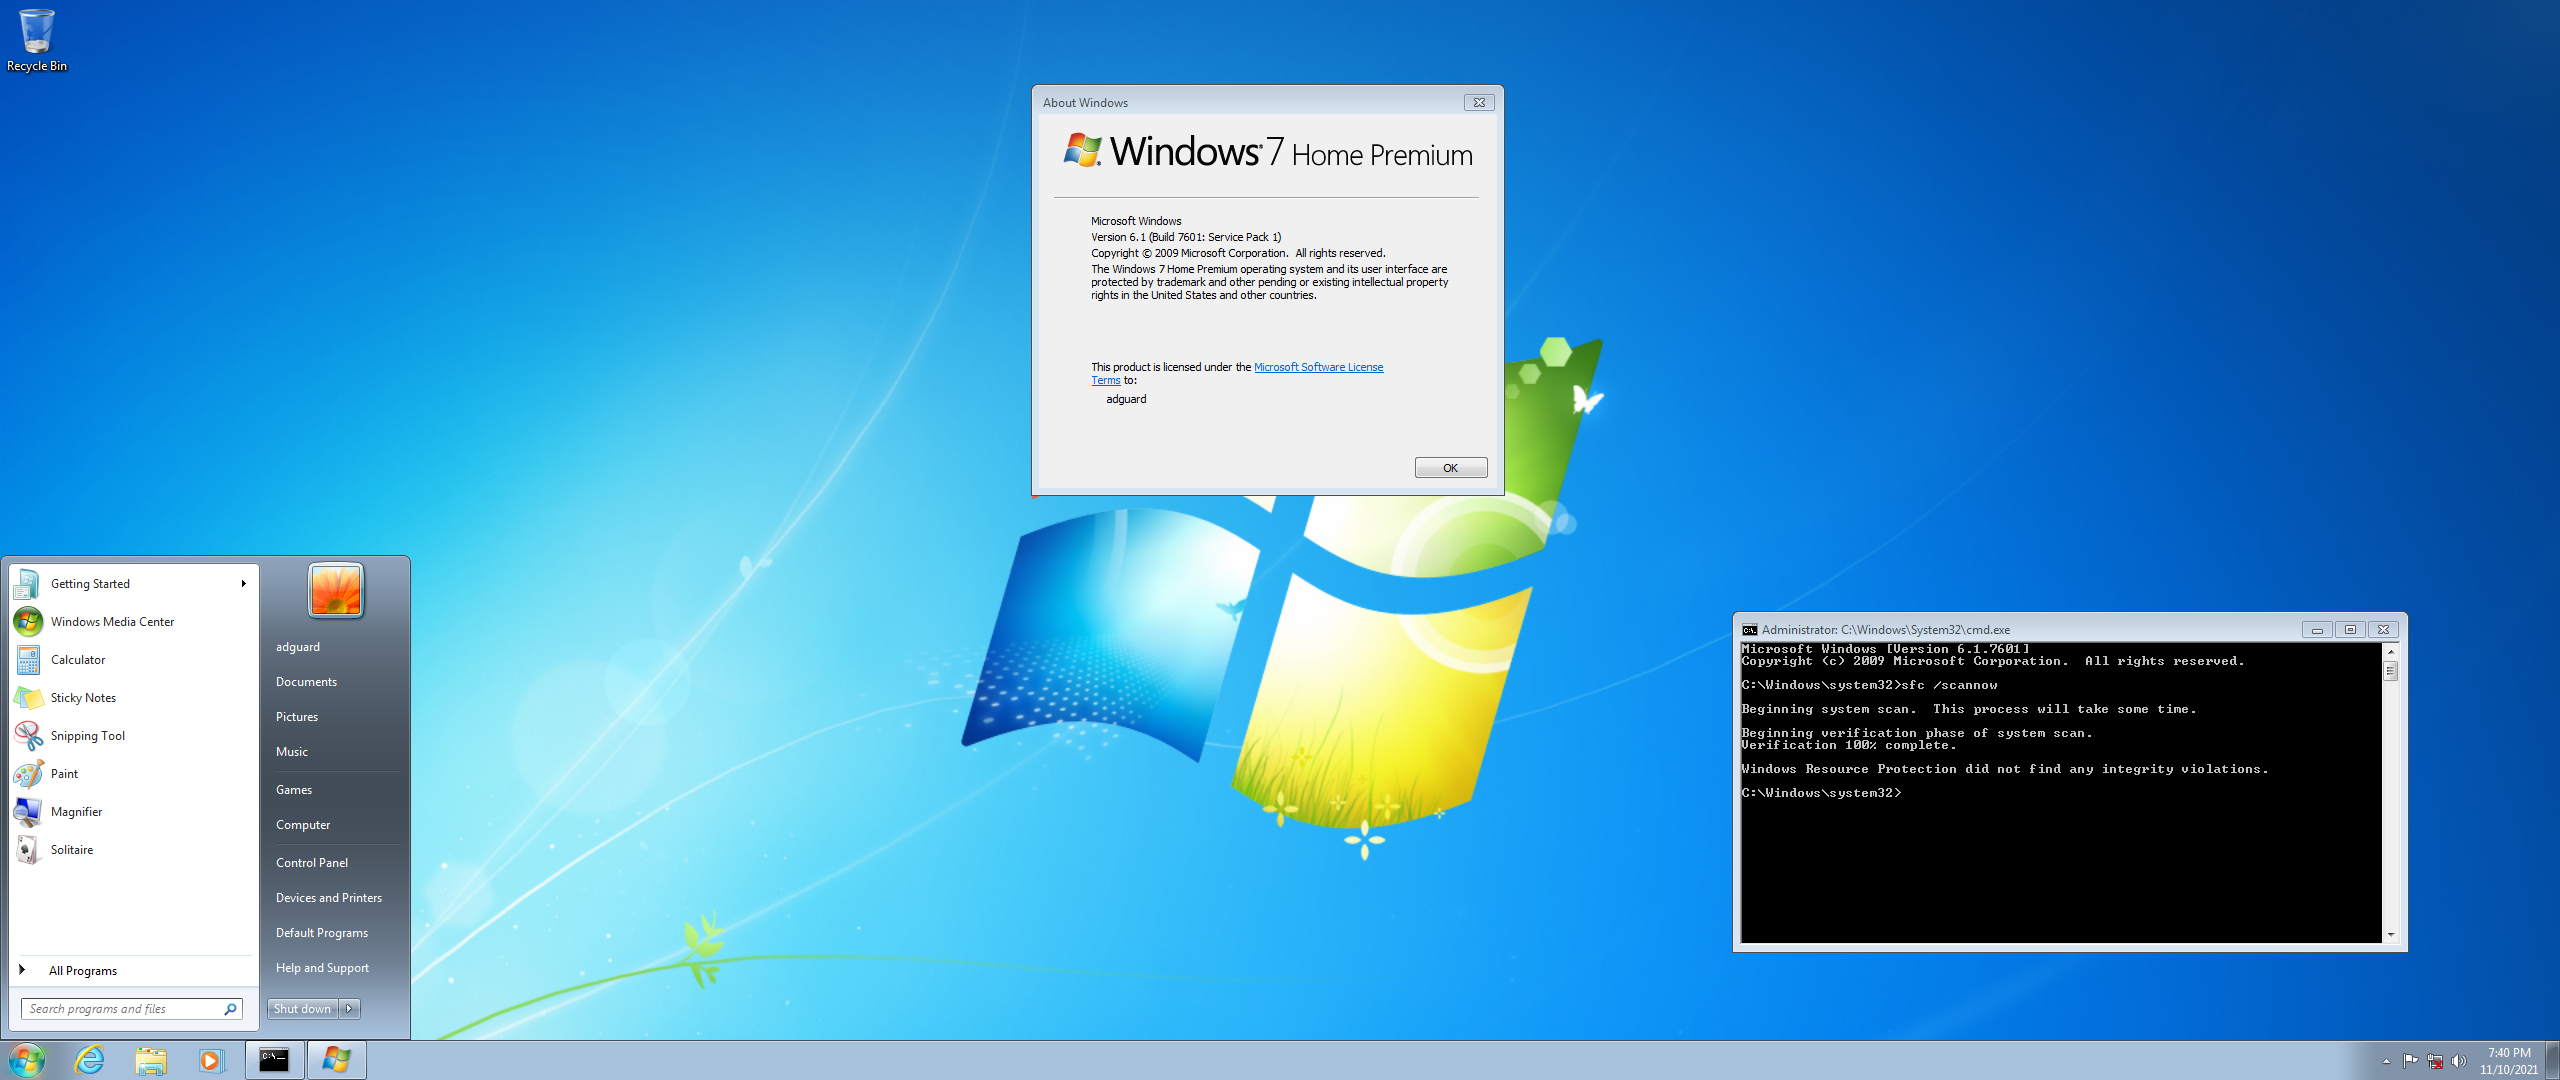Open Computer from Start menu
The image size is (2560, 1080).
point(303,825)
